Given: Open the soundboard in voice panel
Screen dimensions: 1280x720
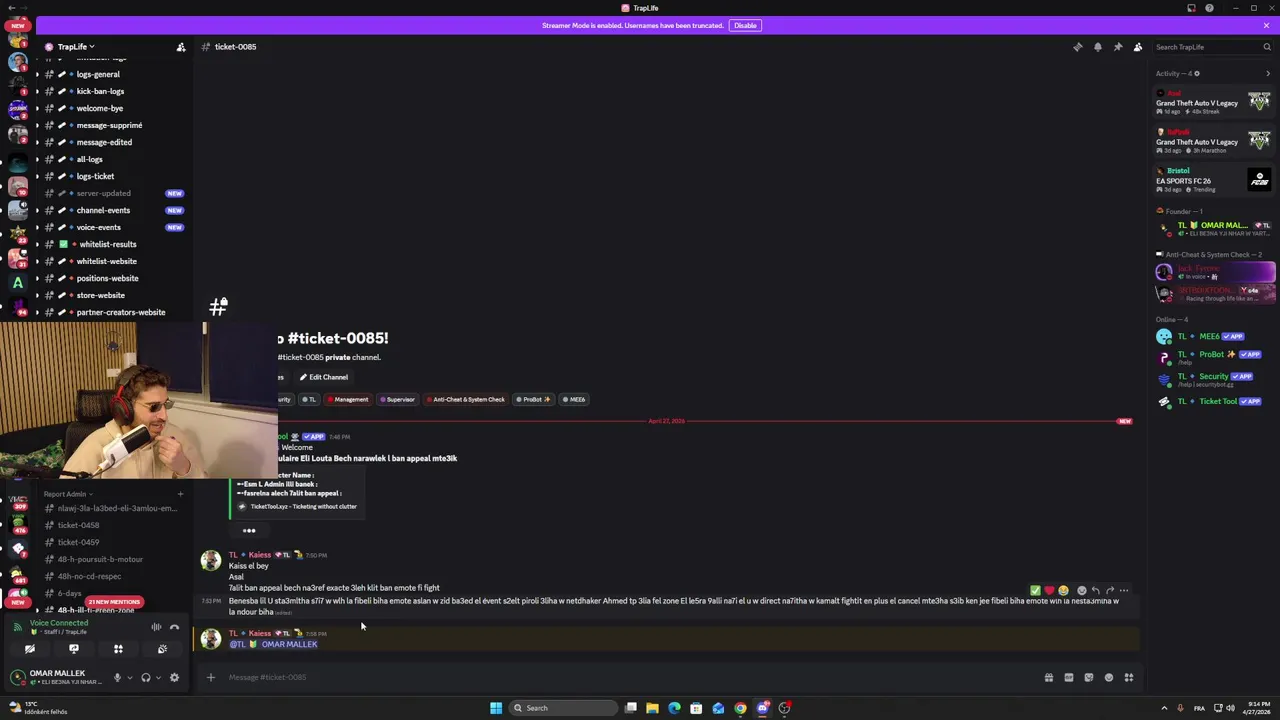Looking at the screenshot, I should coord(162,649).
